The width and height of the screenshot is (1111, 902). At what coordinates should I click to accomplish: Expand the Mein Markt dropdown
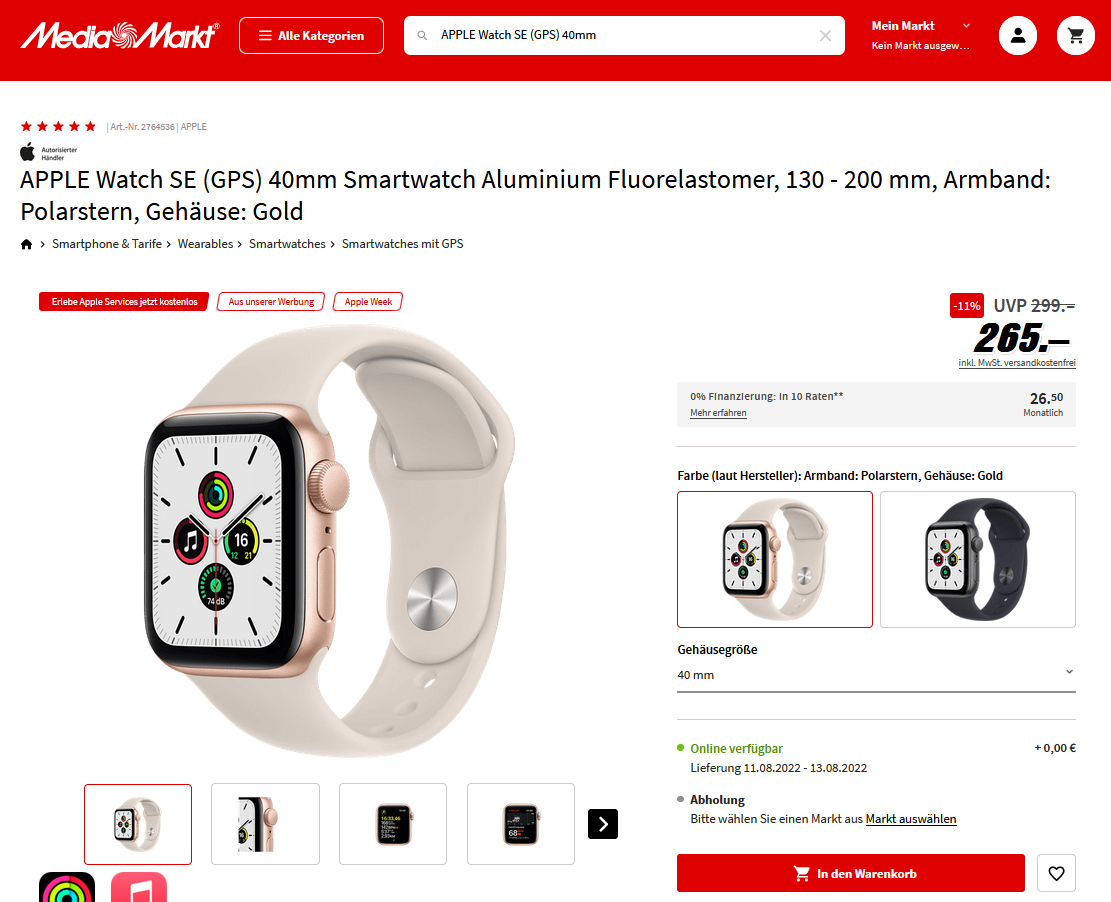pos(920,35)
